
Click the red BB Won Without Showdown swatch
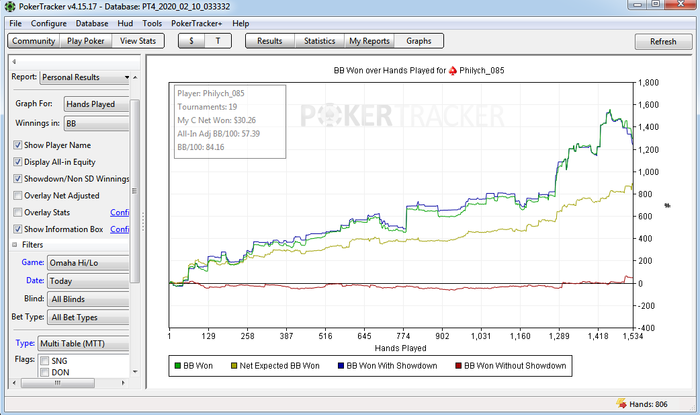458,366
